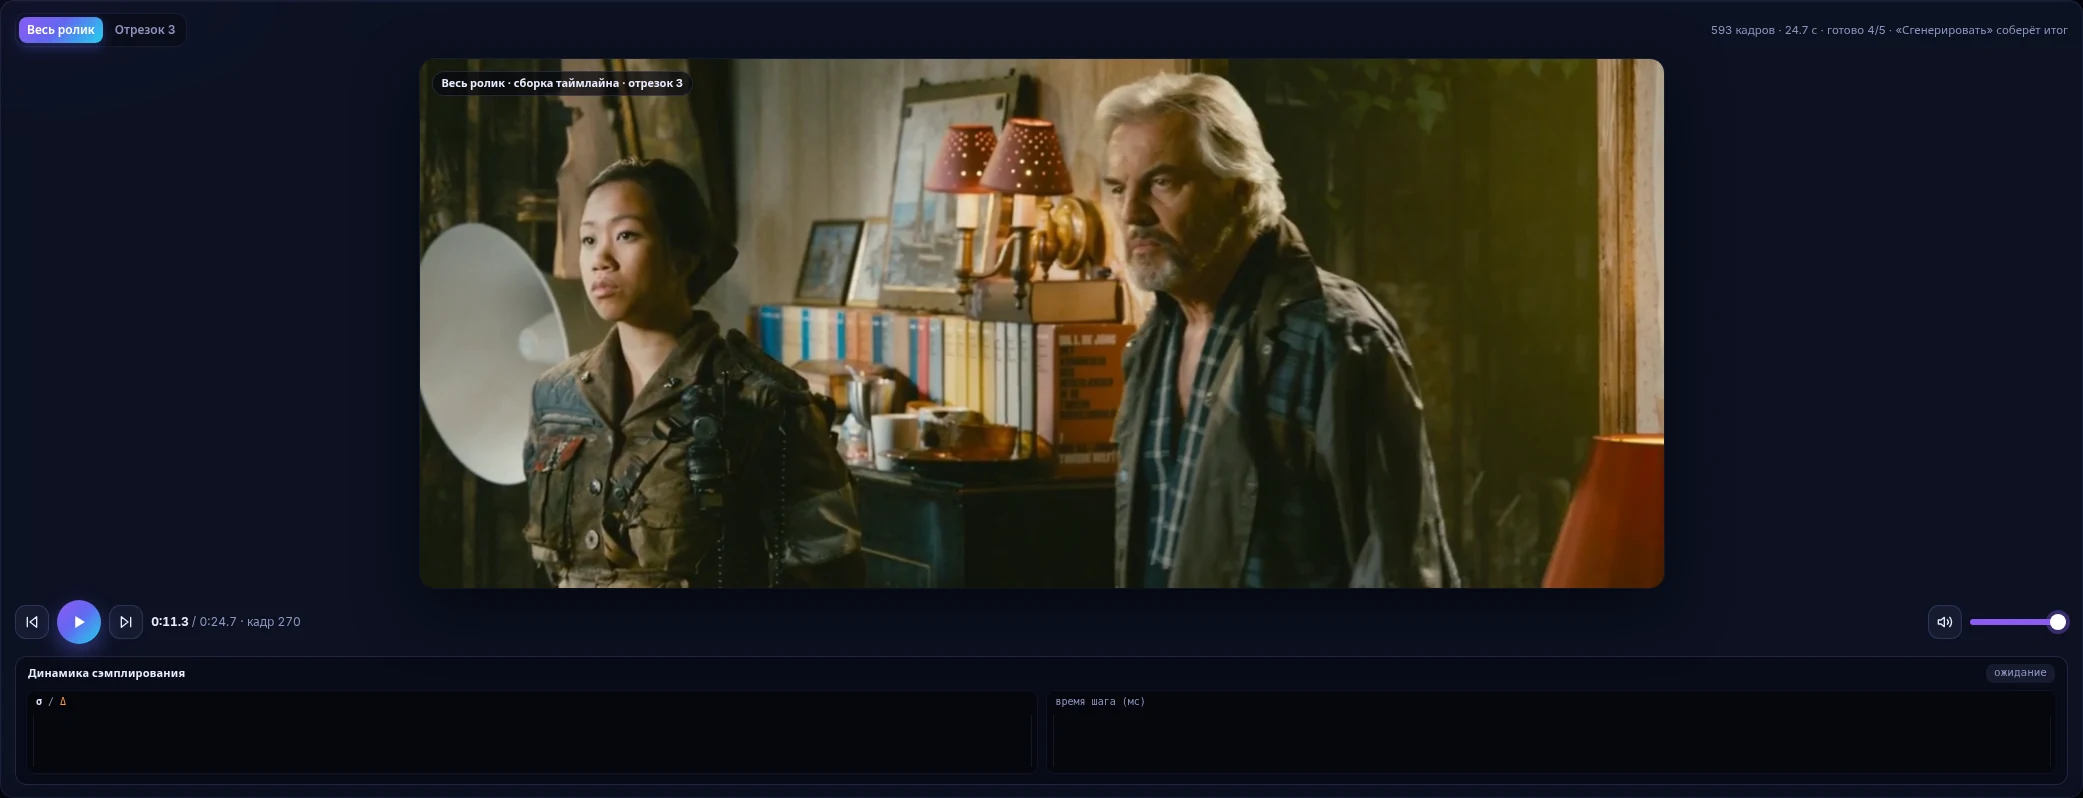
Task: Play the video with the round play button
Action: pos(79,622)
